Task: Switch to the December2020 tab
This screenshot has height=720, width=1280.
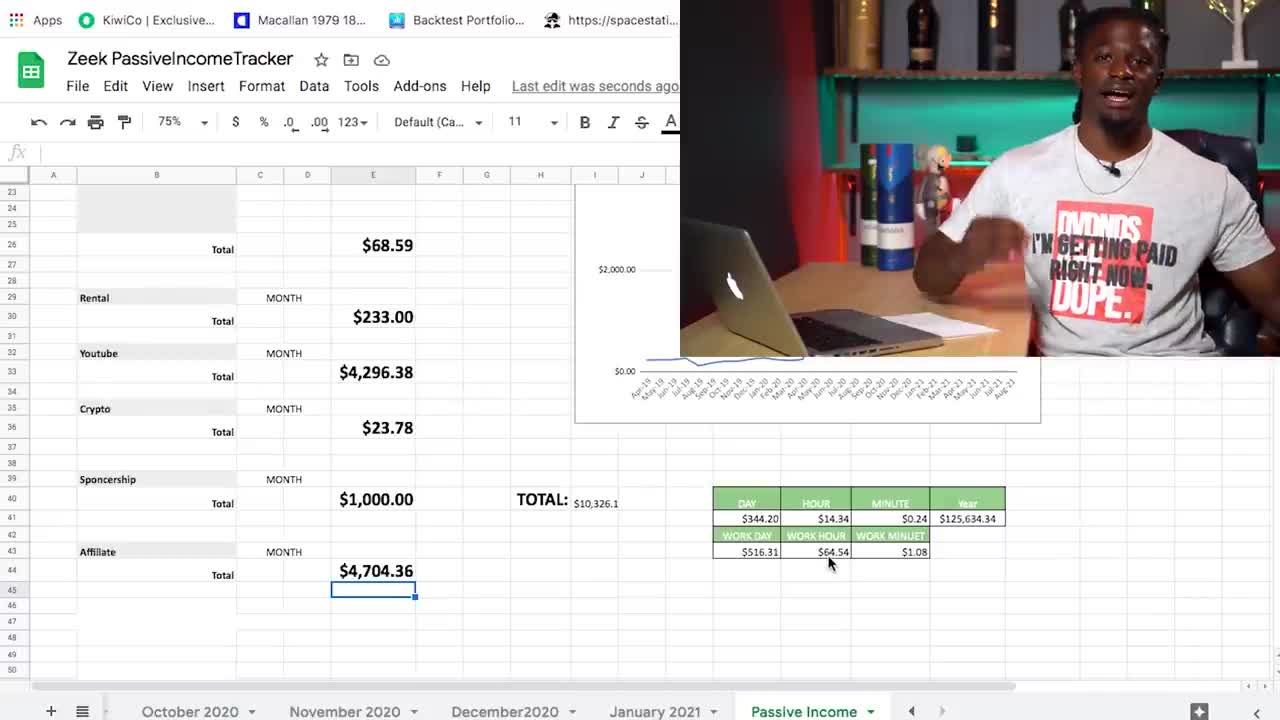Action: click(x=504, y=711)
